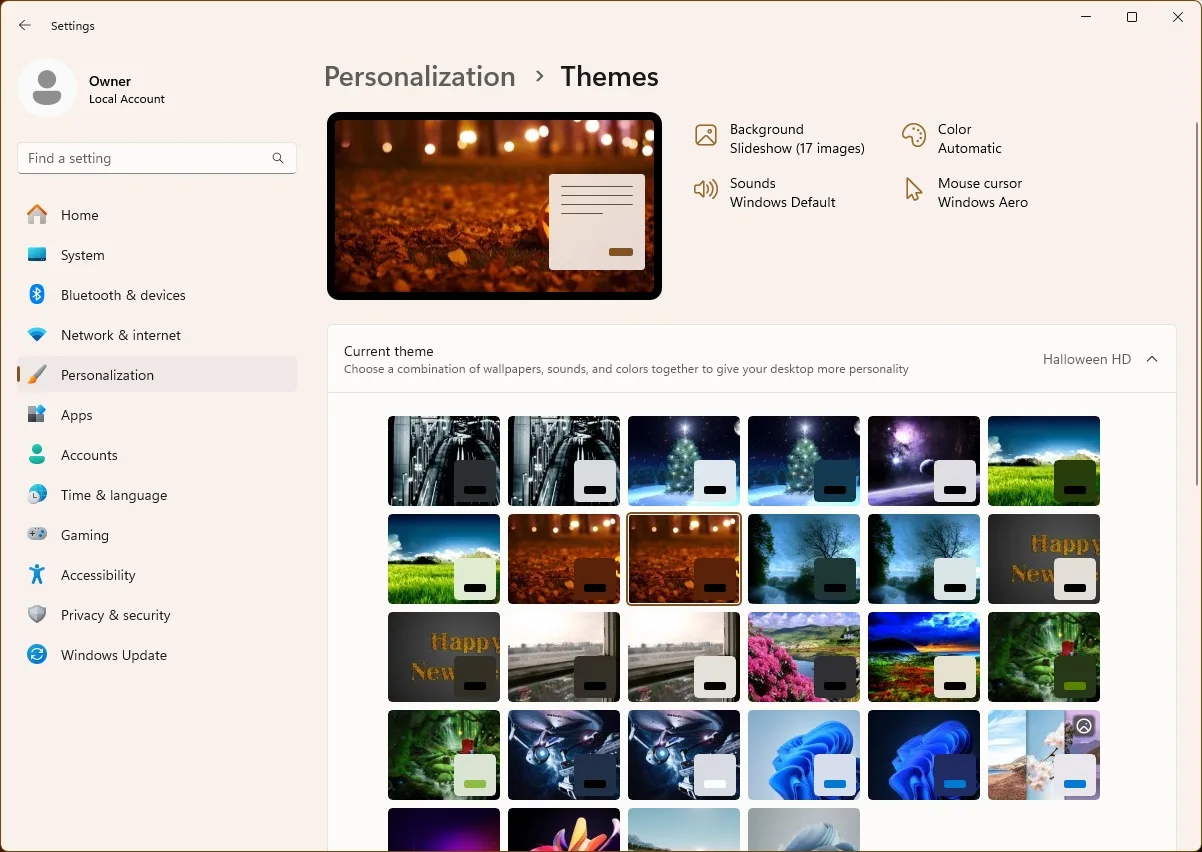Open Privacy & security settings

click(x=157, y=615)
